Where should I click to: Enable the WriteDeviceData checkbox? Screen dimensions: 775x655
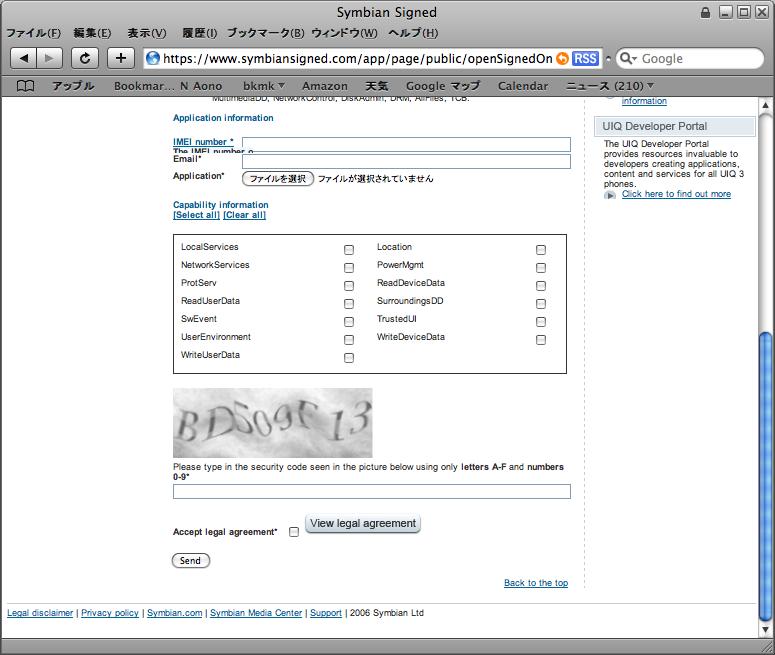(541, 340)
